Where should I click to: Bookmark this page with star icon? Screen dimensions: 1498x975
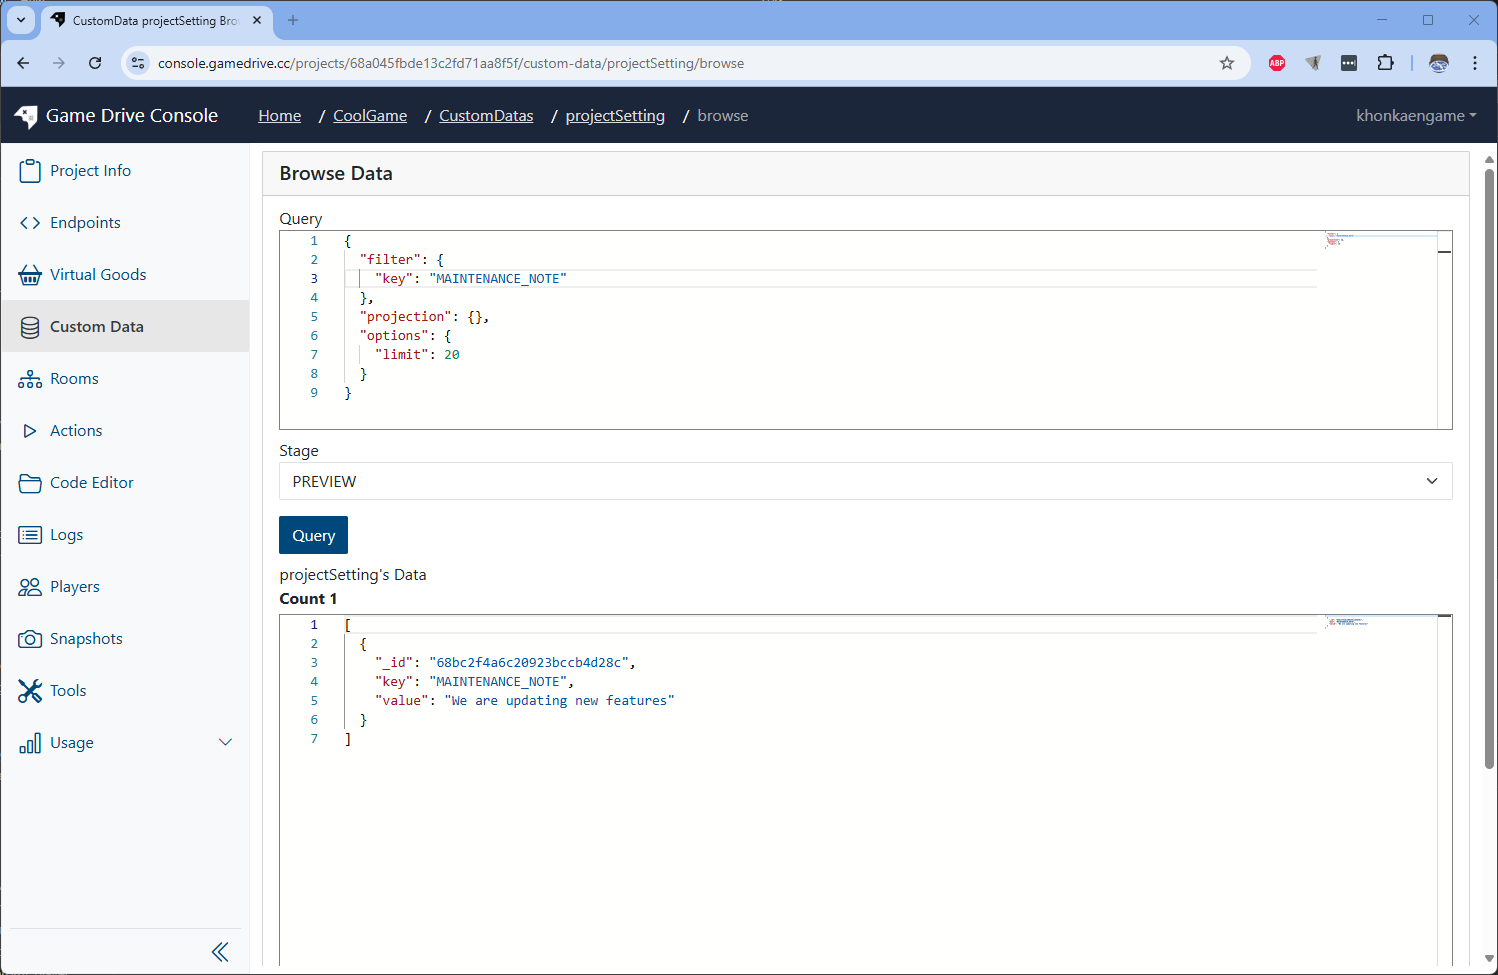coord(1227,63)
